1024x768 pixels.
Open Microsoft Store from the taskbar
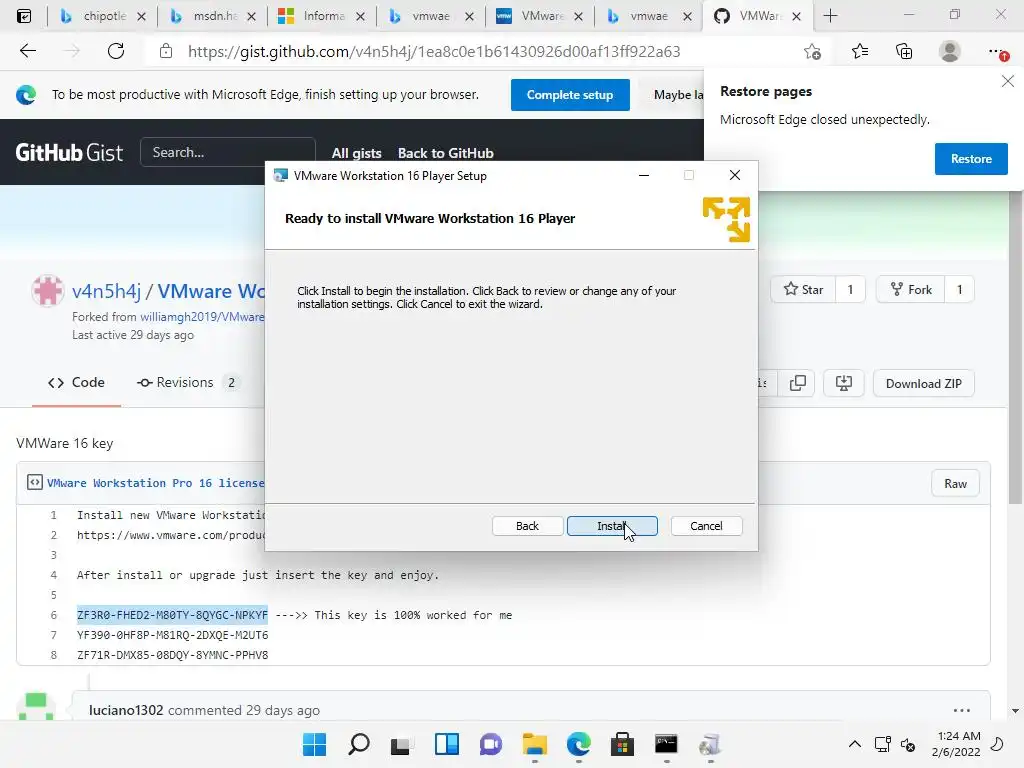pos(622,744)
